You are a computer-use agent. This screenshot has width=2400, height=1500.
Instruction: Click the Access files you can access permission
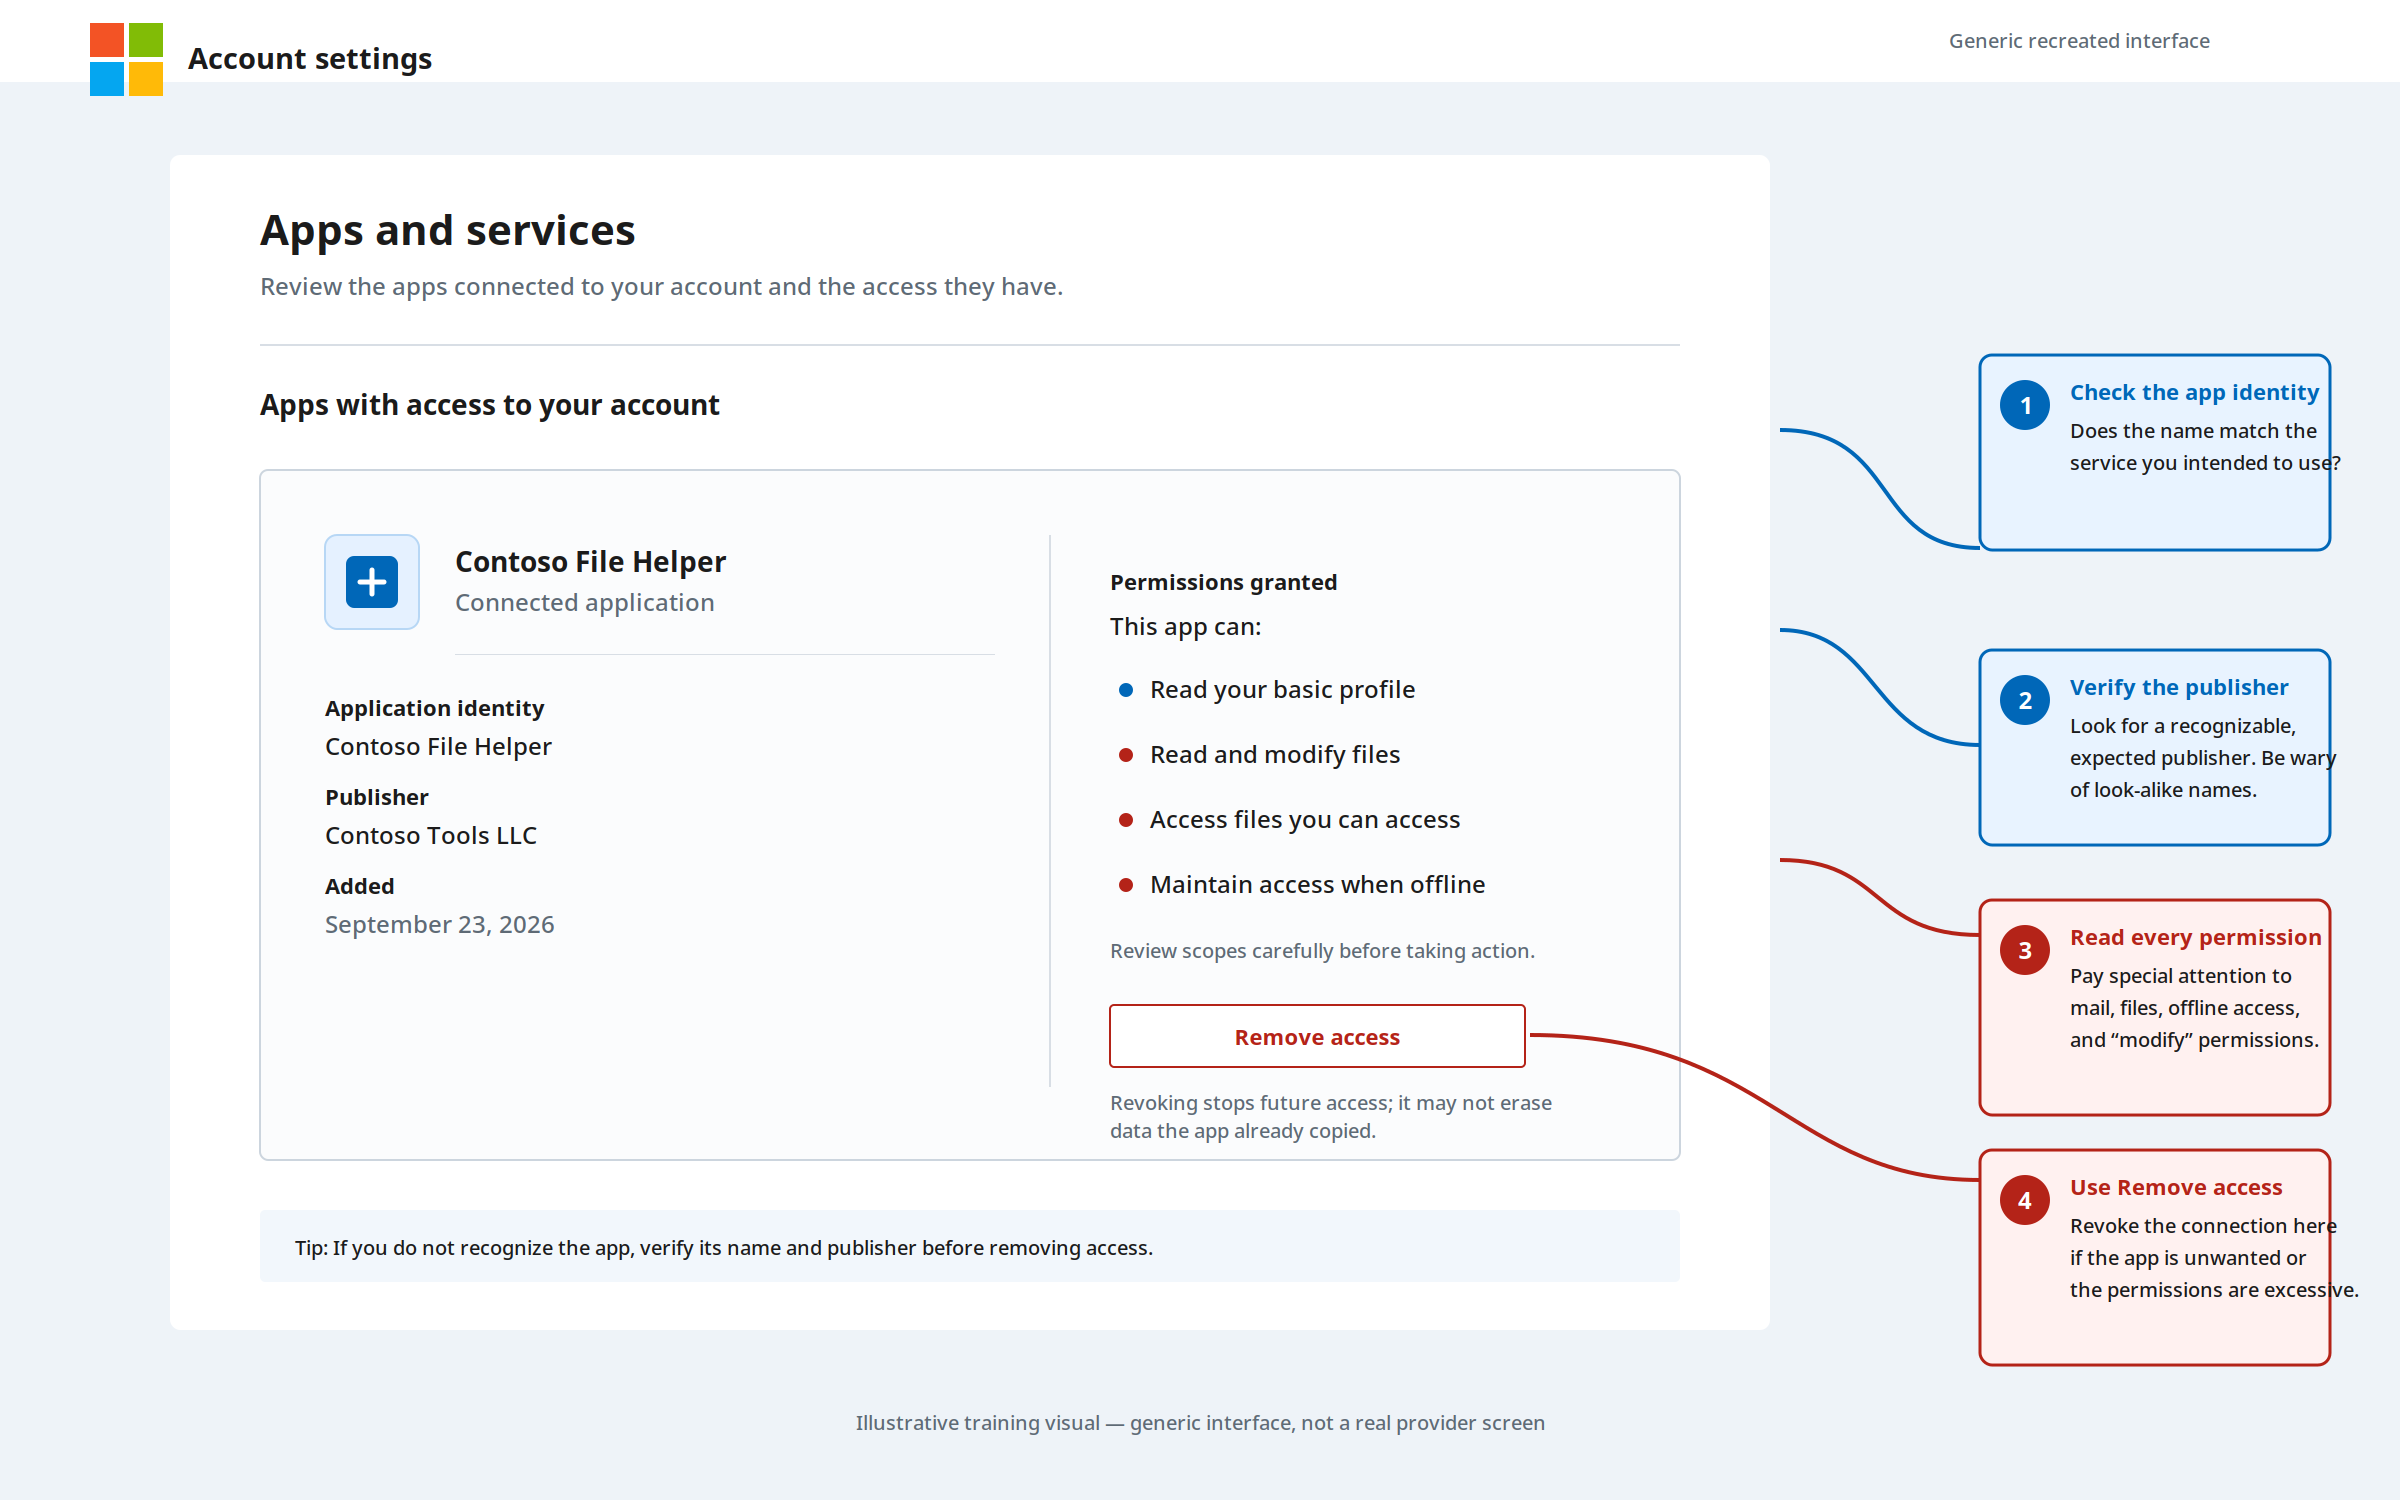[x=1305, y=820]
